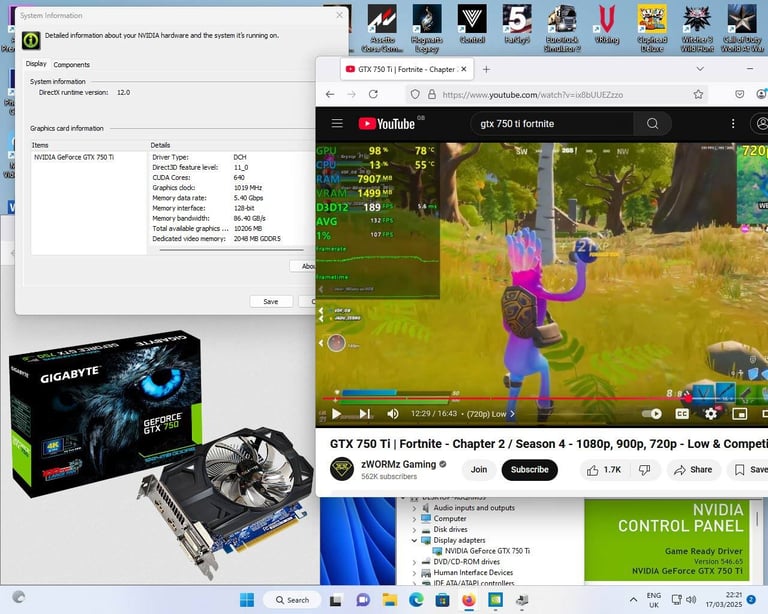Show hidden system tray icons
This screenshot has width=768, height=614.
[x=633, y=599]
